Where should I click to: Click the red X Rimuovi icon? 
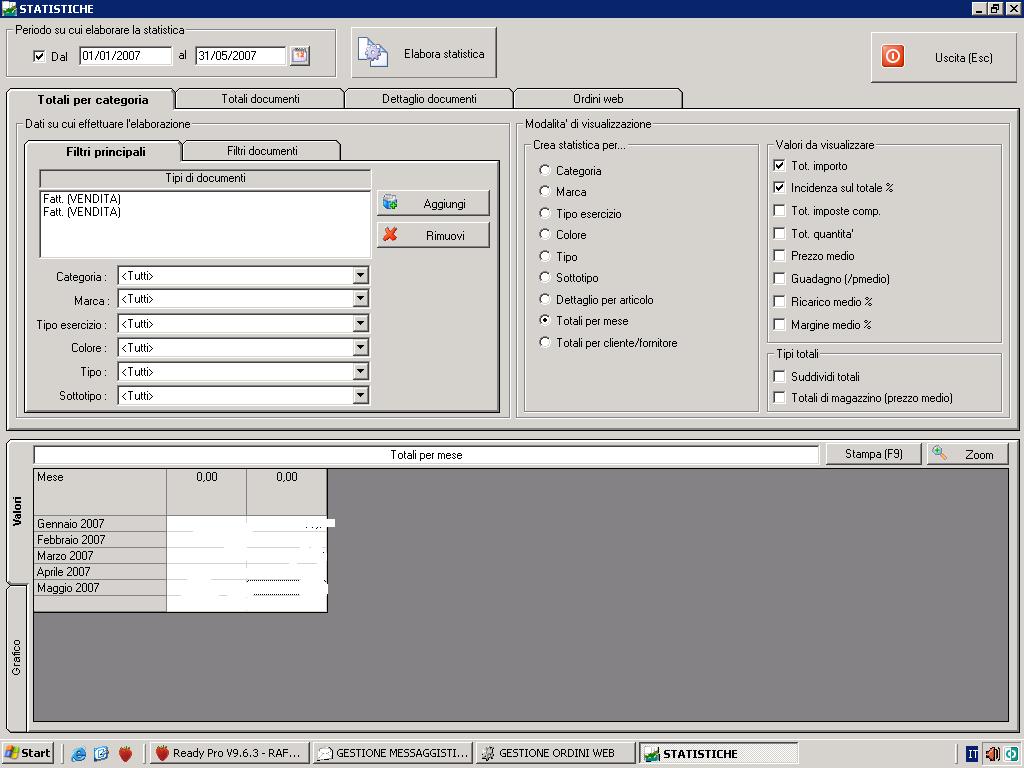[391, 234]
